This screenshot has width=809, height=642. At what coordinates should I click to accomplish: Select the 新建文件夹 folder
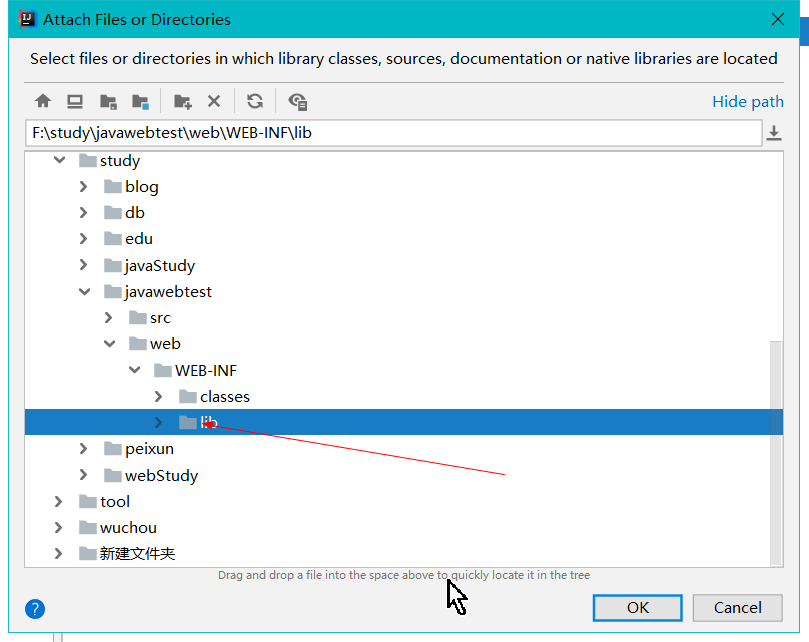(127, 553)
